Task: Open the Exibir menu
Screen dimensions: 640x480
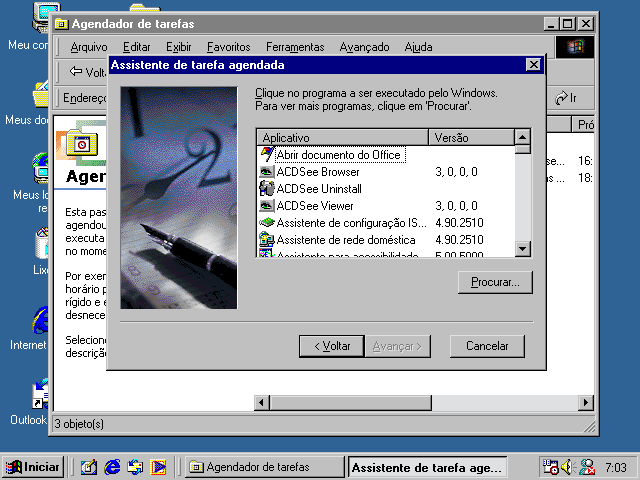Action: coord(179,47)
